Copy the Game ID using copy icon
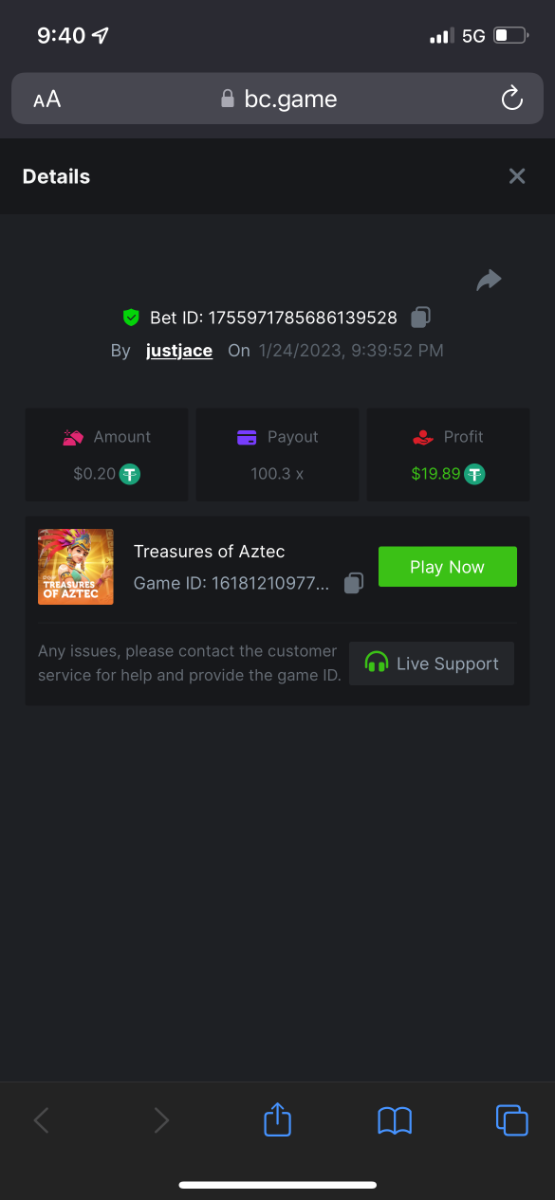 [353, 583]
